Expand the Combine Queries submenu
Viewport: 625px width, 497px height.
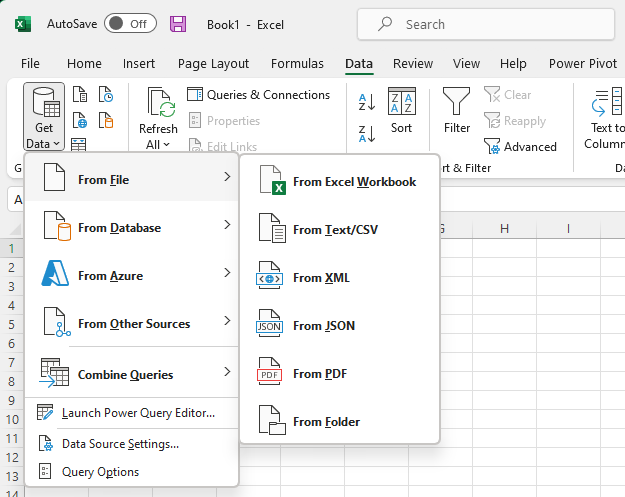(x=131, y=374)
